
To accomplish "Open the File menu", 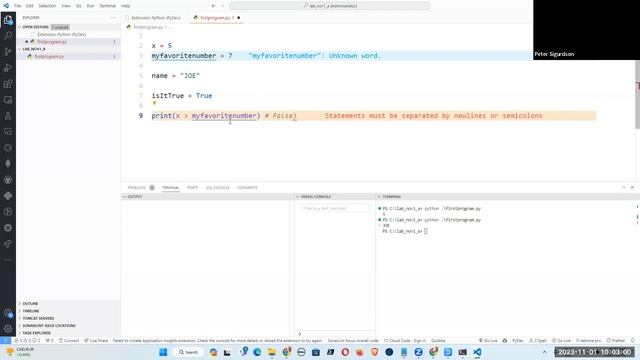I will (18, 6).
